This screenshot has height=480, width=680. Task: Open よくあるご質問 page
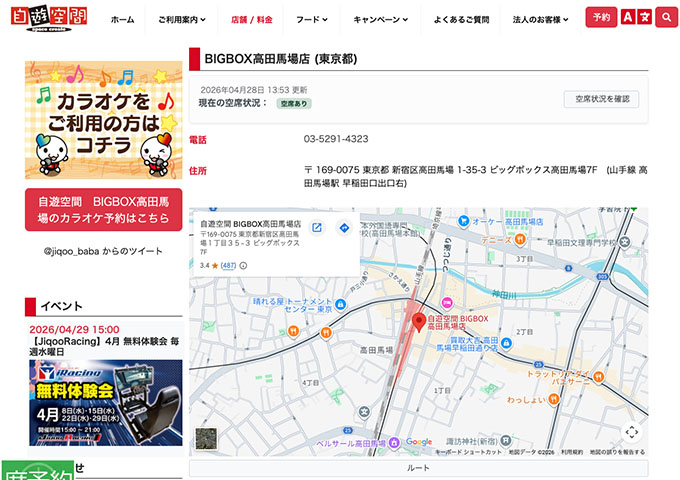tap(461, 20)
